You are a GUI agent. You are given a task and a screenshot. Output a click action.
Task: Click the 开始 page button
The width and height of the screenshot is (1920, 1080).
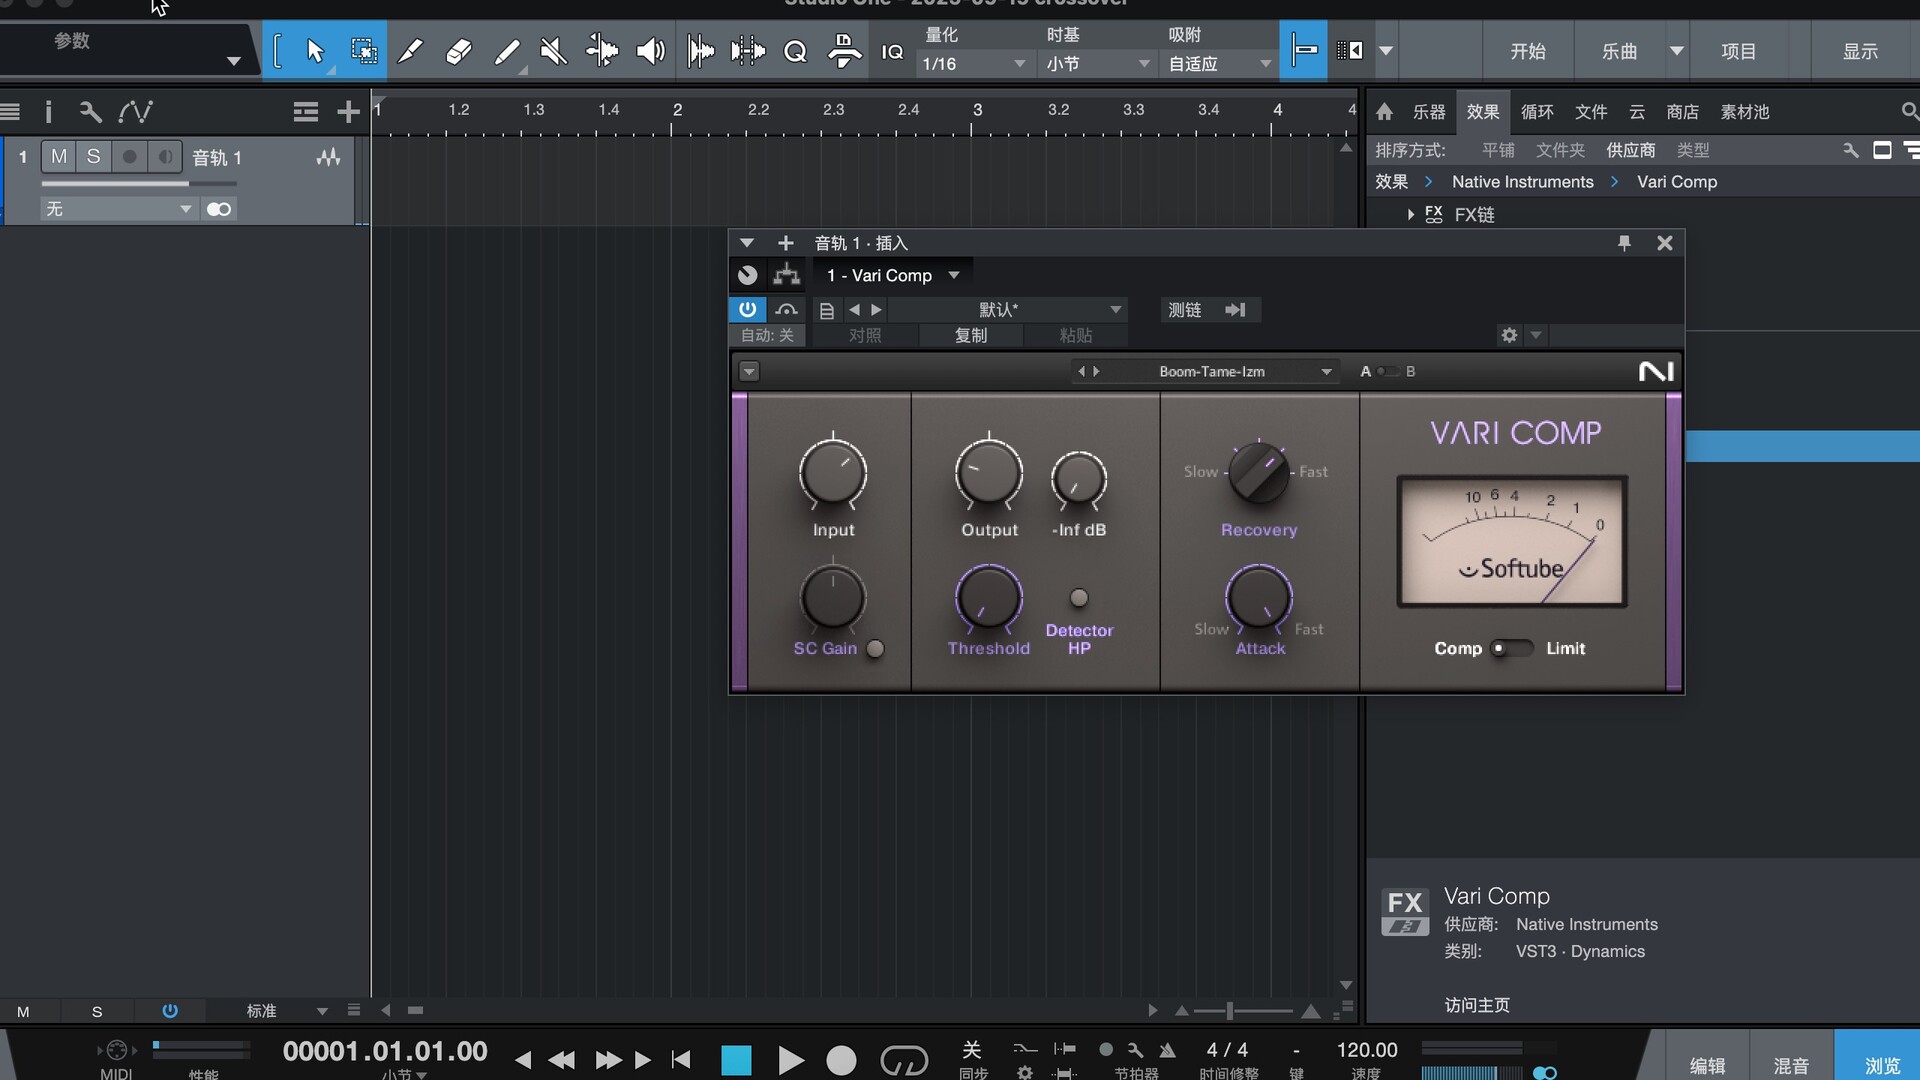pos(1527,51)
